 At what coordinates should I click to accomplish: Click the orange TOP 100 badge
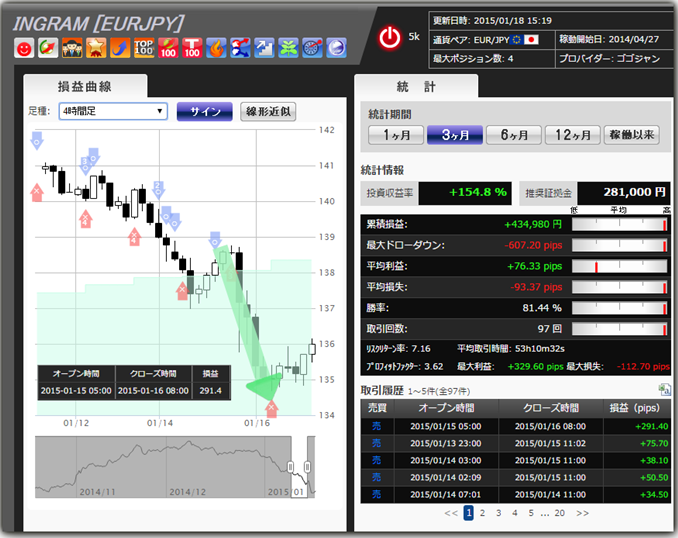[144, 48]
